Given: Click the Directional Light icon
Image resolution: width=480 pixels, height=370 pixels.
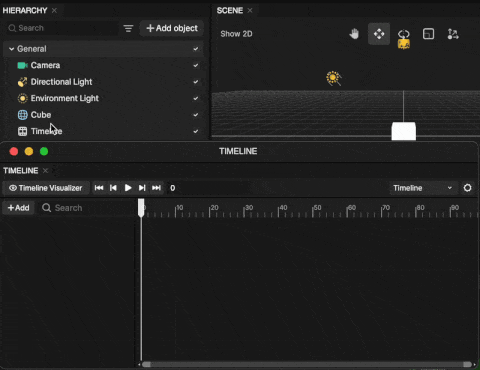Looking at the screenshot, I should (x=22, y=82).
